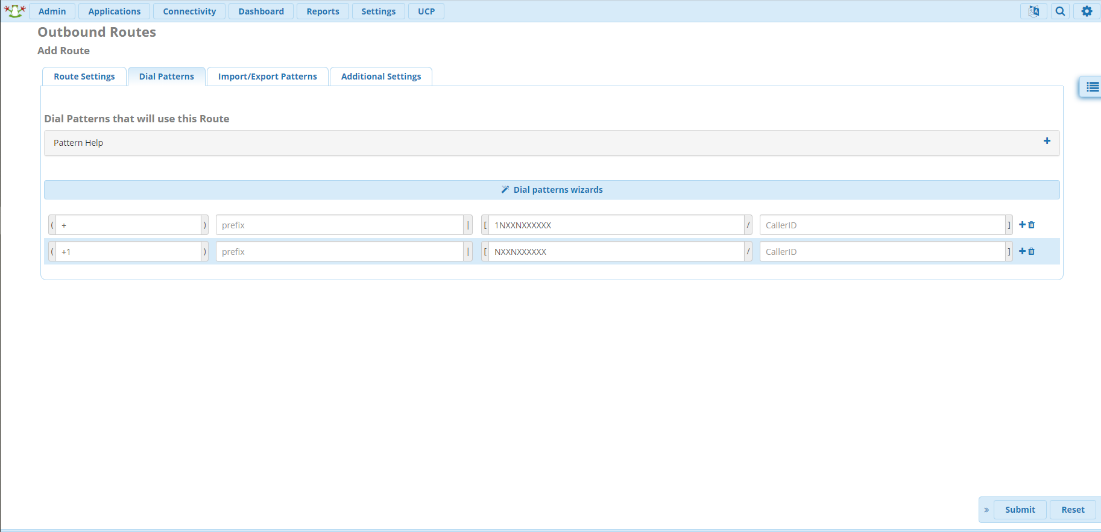Add a pattern after the second row
1101x532 pixels.
[1022, 252]
